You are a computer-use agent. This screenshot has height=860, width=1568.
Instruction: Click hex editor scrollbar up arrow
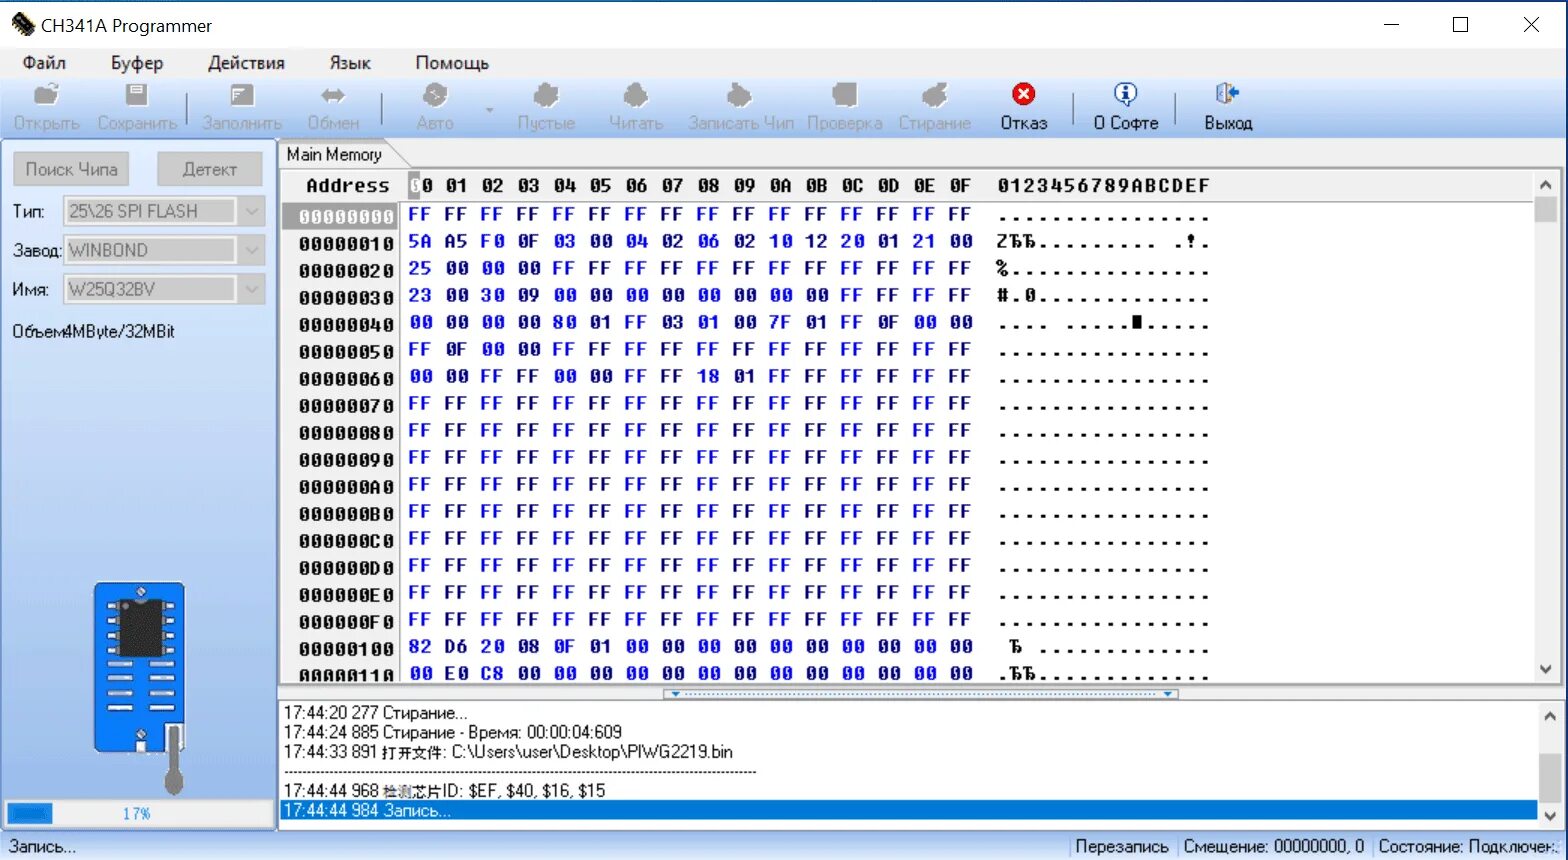pyautogui.click(x=1546, y=185)
